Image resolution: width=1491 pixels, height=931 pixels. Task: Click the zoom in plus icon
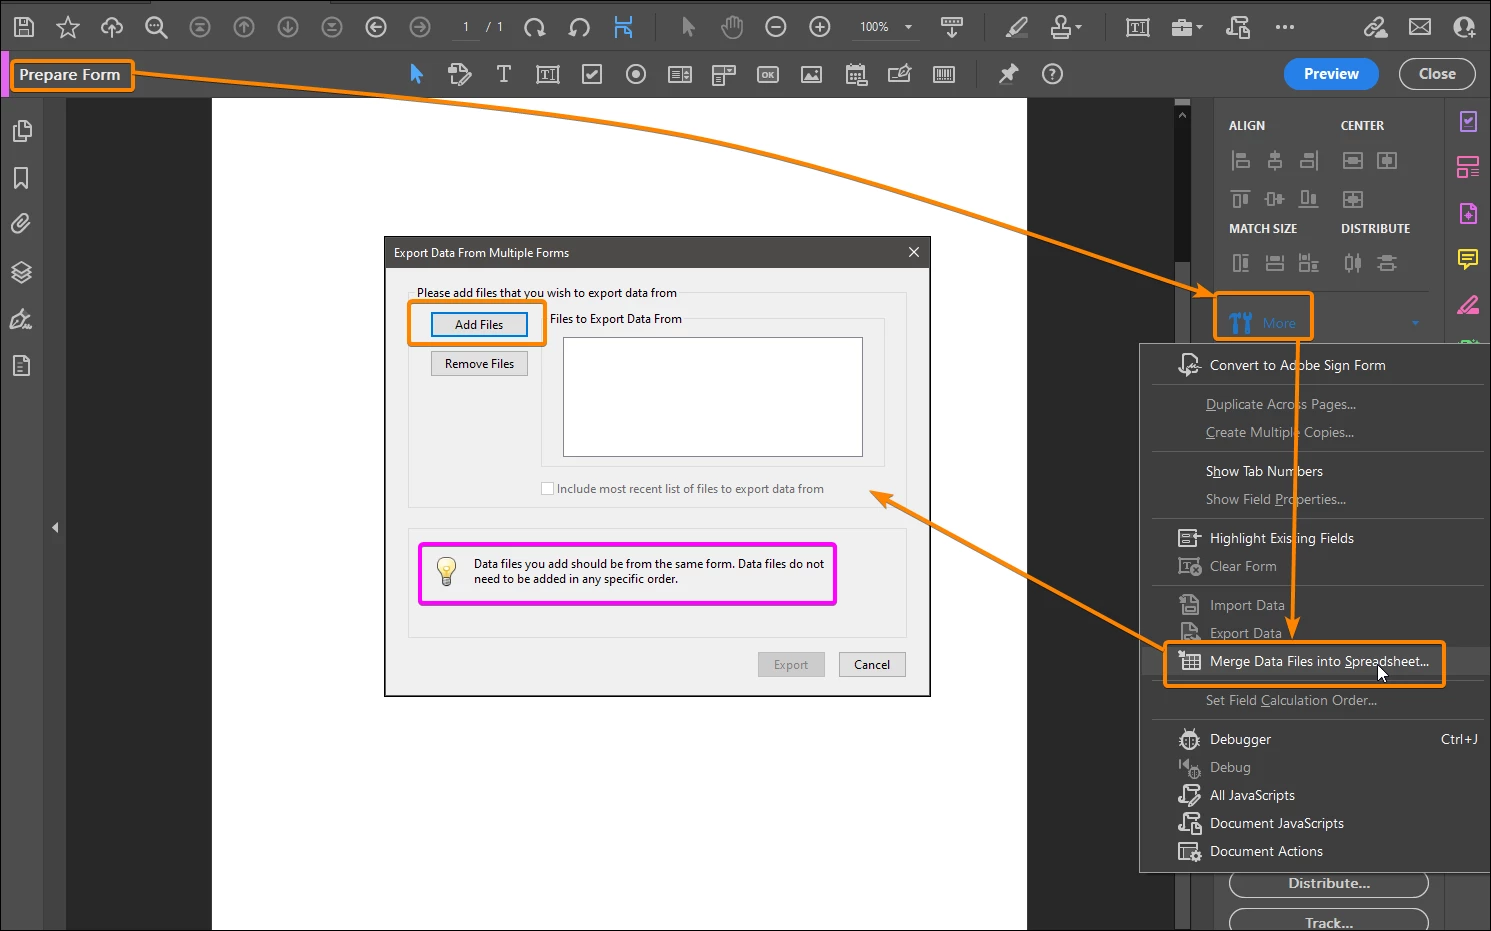pyautogui.click(x=820, y=27)
